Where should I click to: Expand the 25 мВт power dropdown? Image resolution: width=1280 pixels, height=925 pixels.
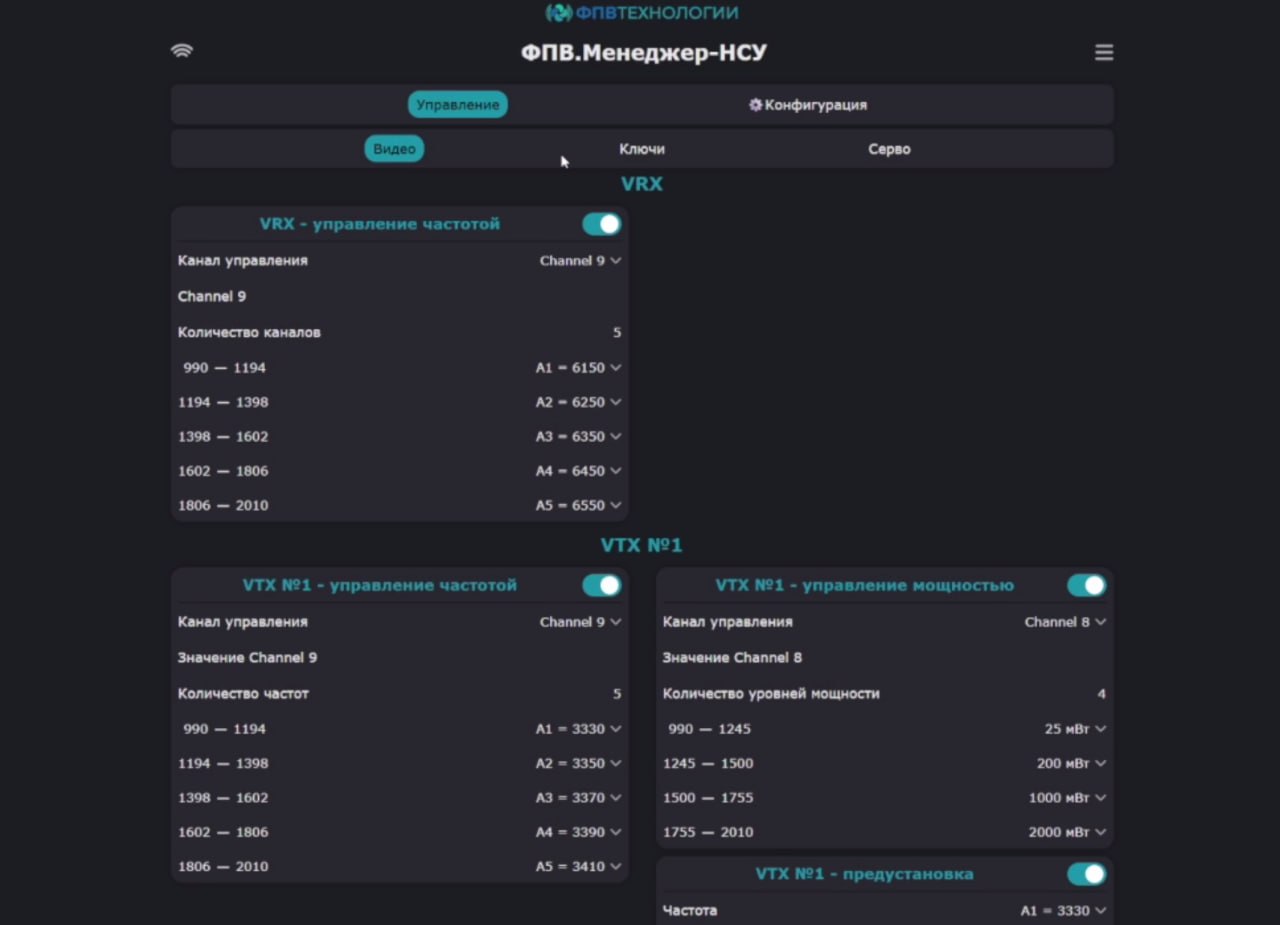pos(1075,729)
